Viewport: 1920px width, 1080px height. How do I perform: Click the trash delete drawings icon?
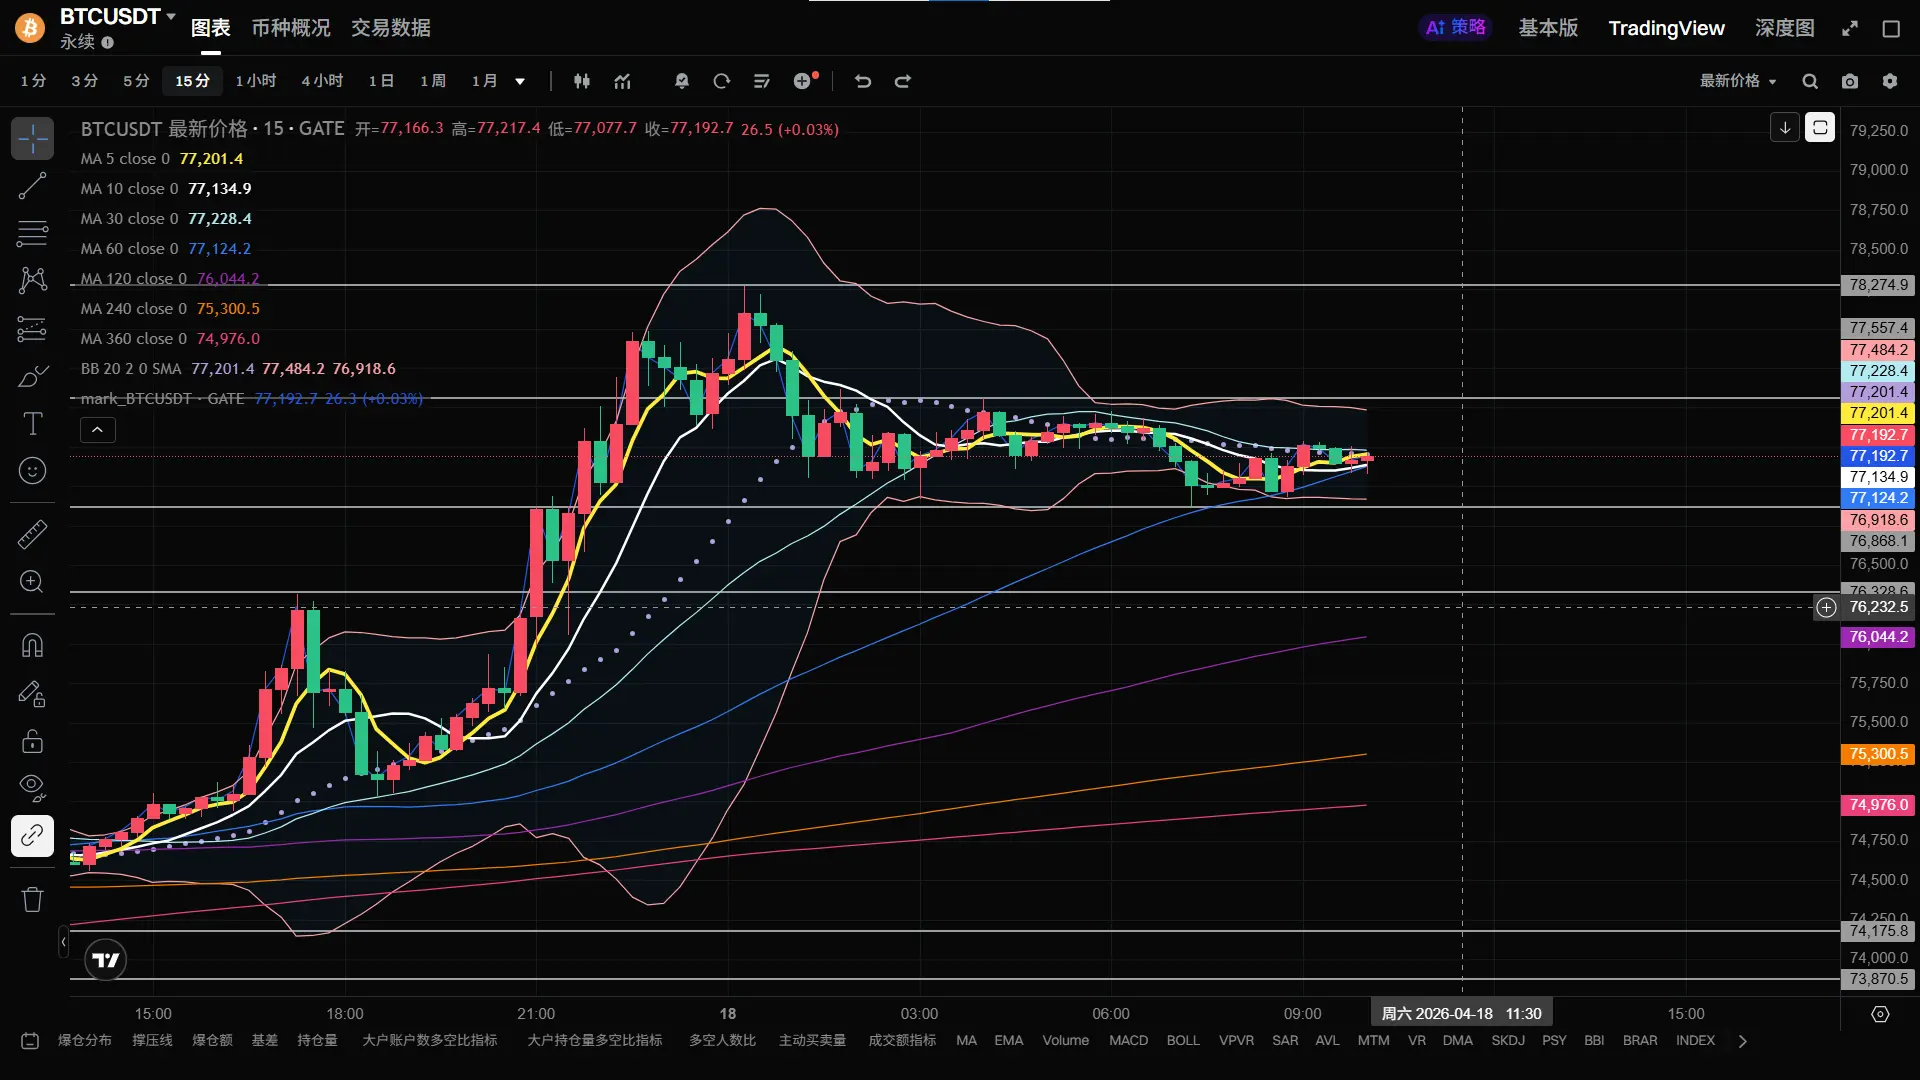(x=32, y=899)
